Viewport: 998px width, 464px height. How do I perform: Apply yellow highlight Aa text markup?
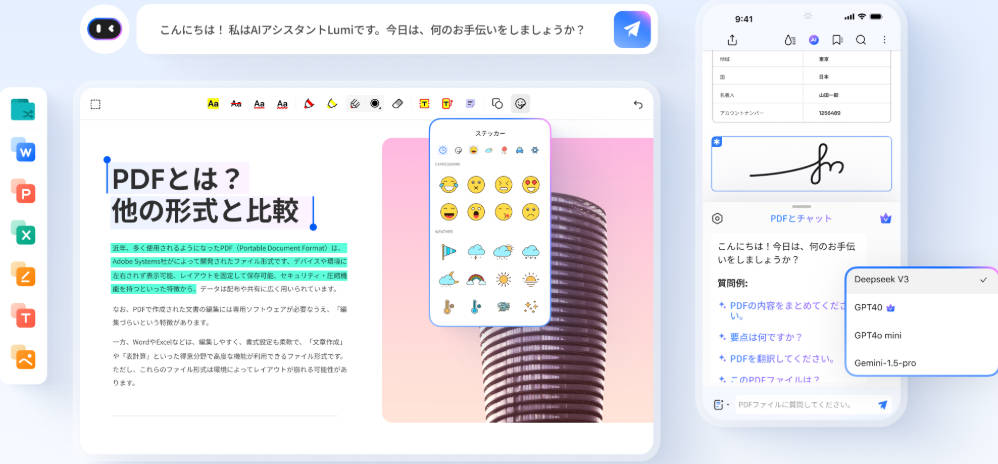(x=213, y=103)
